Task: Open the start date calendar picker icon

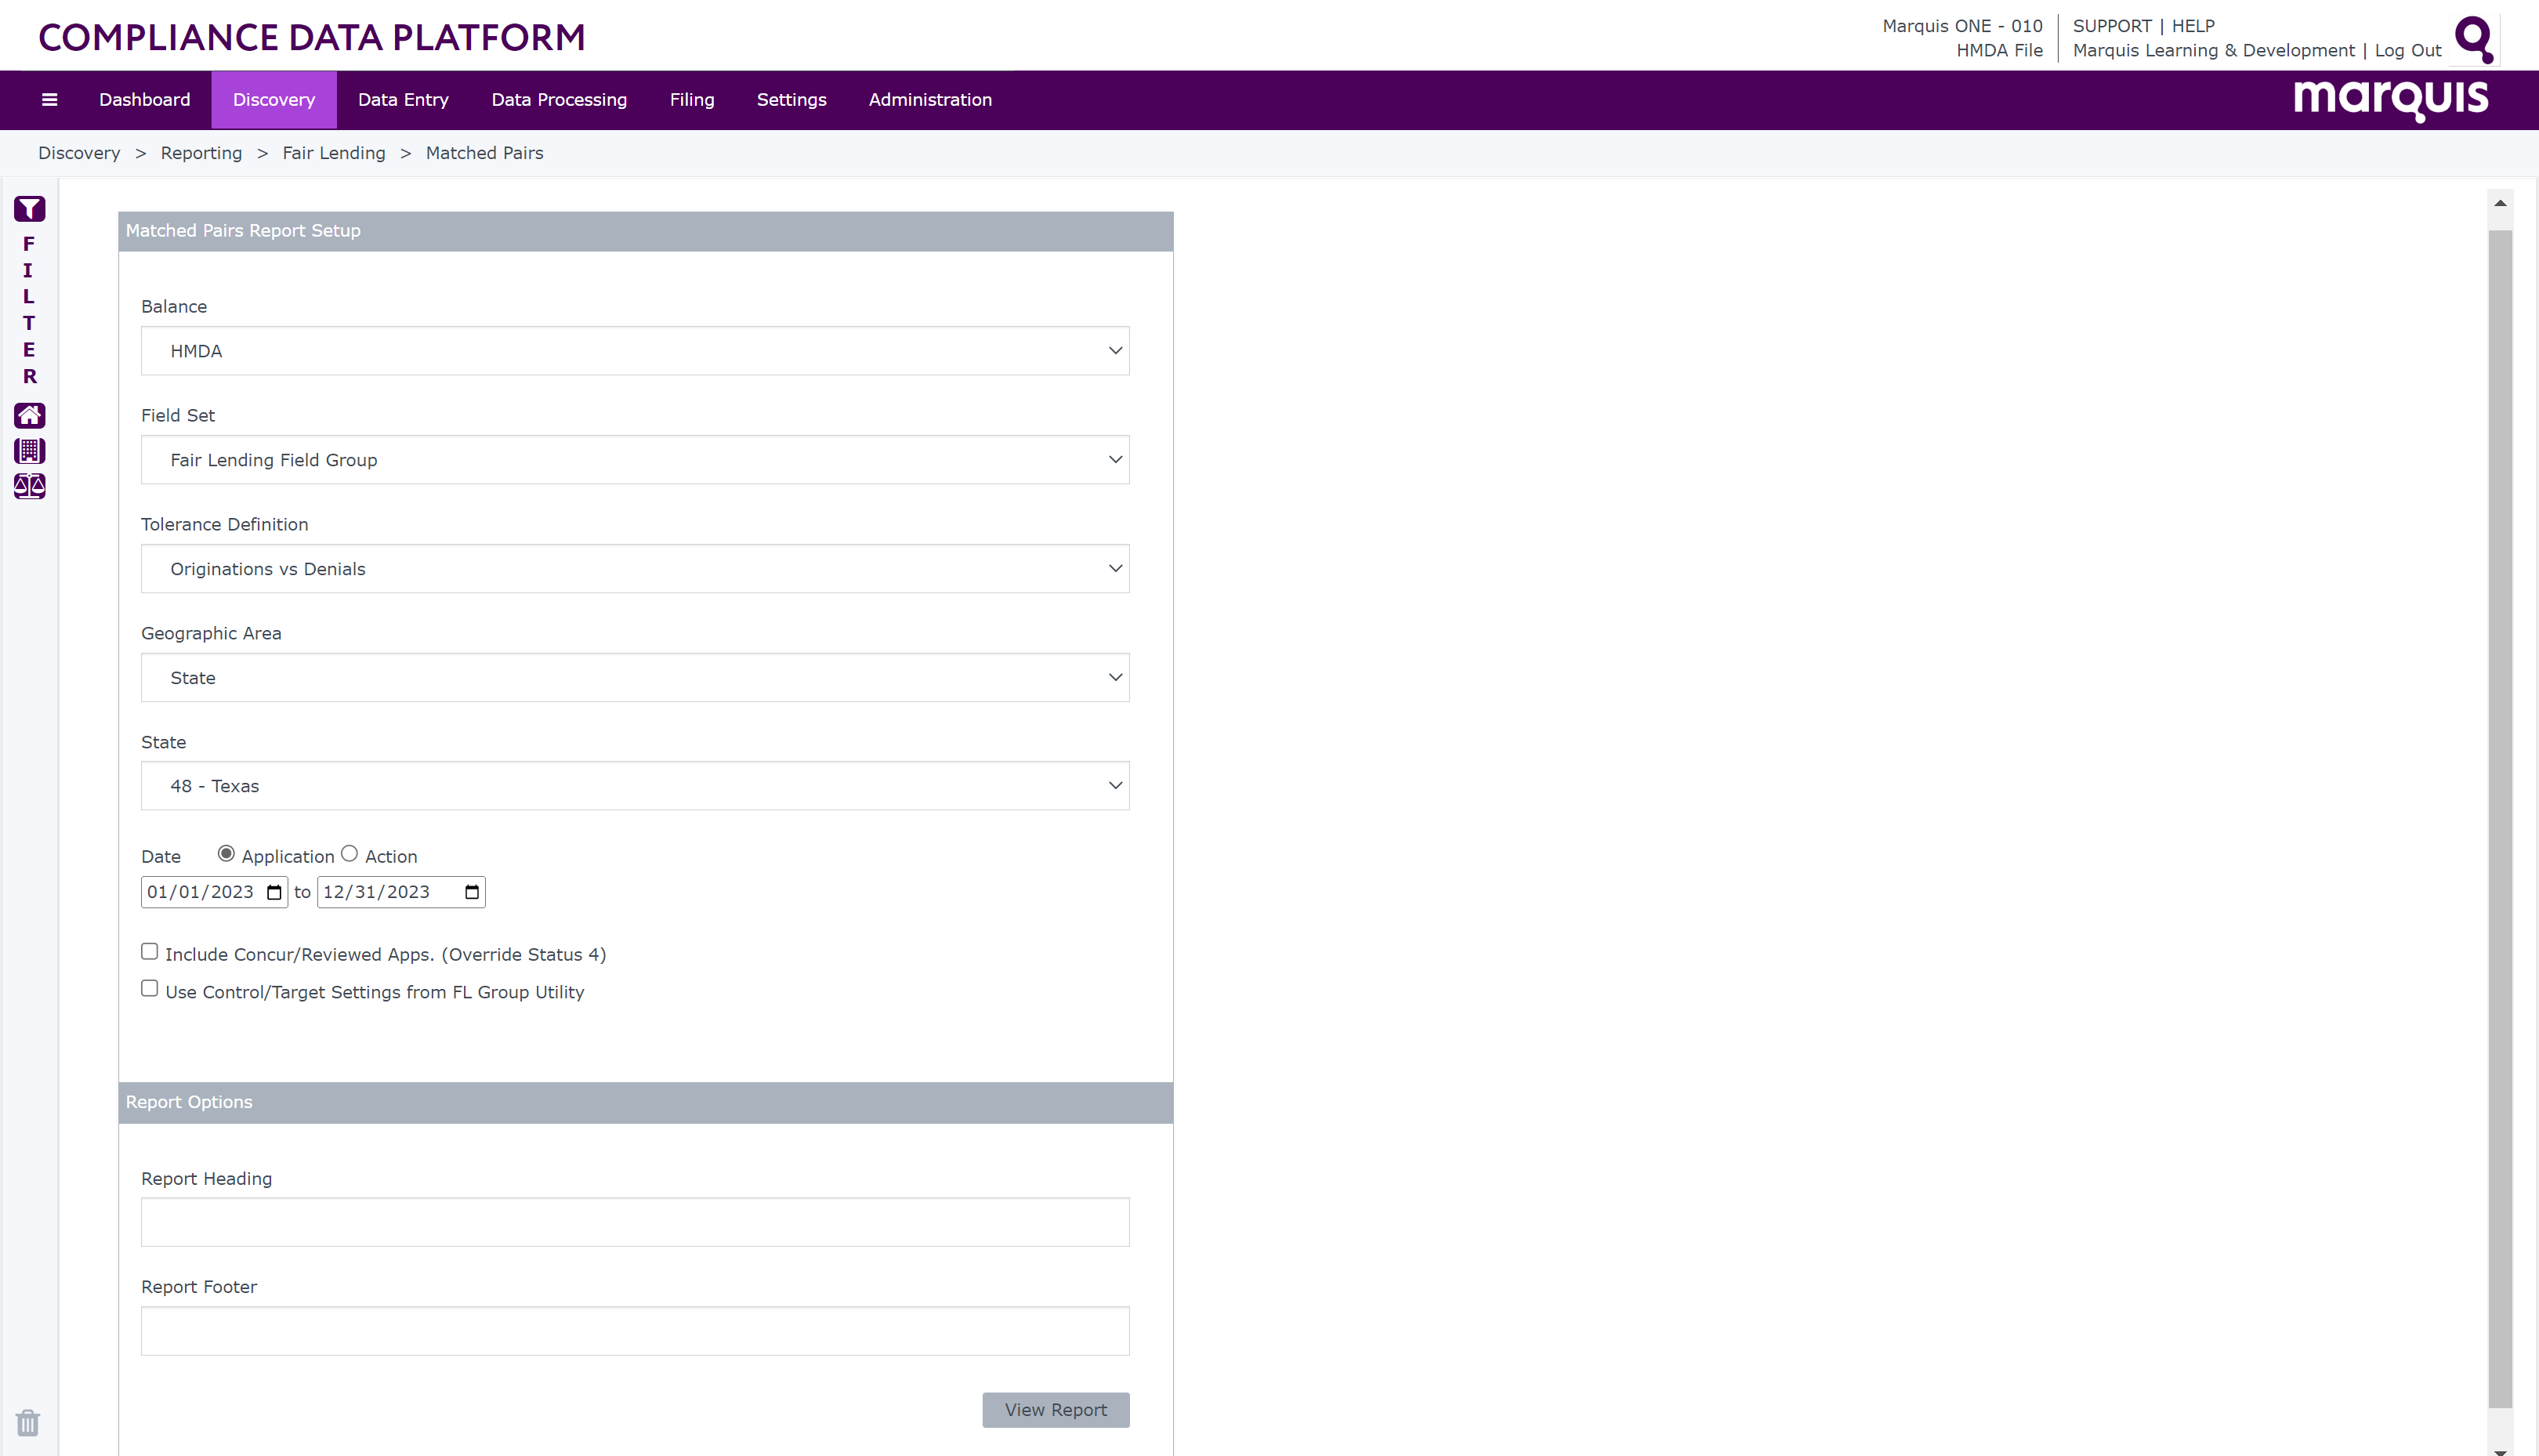Action: pyautogui.click(x=274, y=892)
